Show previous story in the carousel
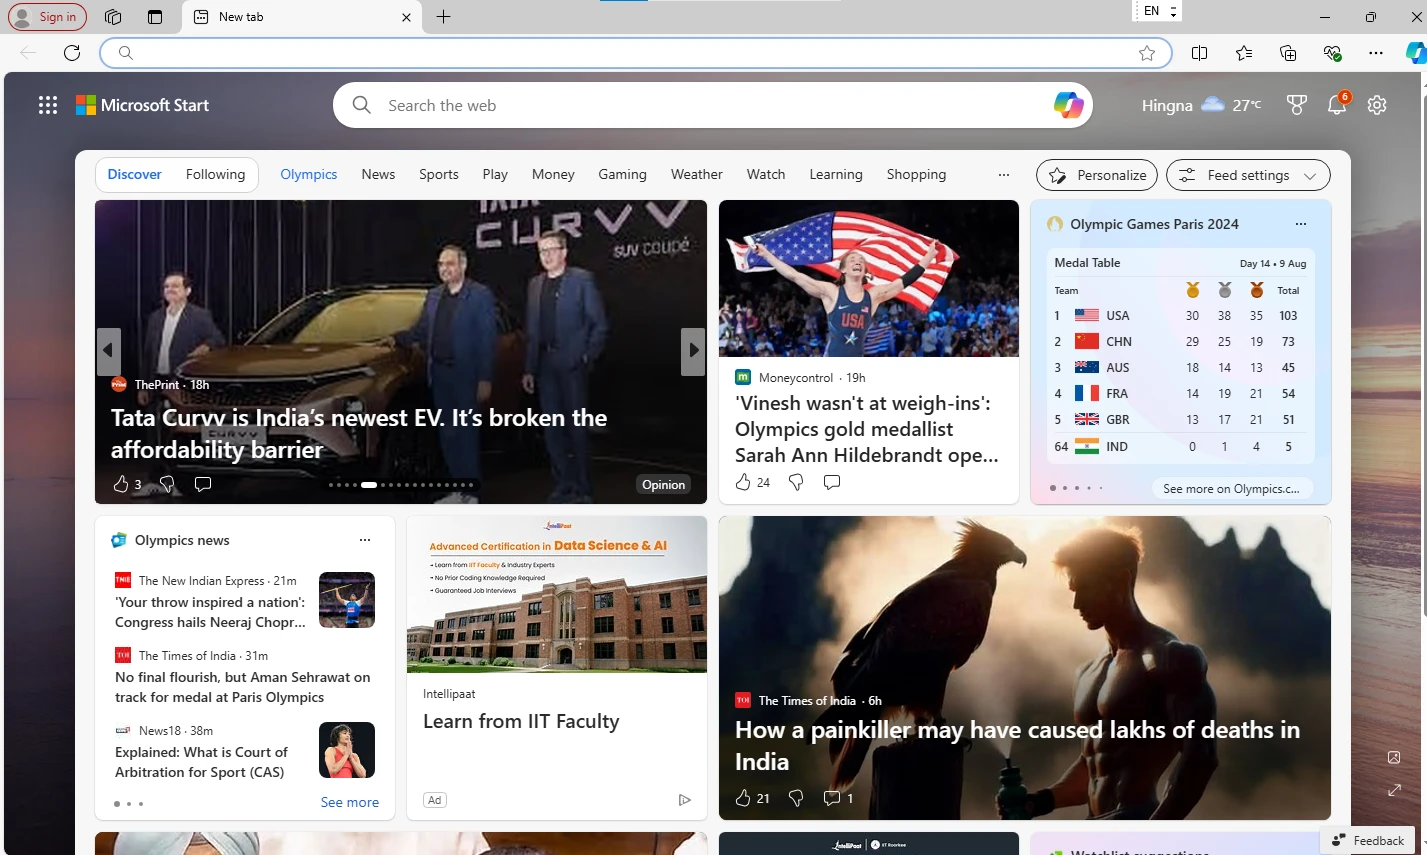The width and height of the screenshot is (1427, 855). click(x=109, y=351)
